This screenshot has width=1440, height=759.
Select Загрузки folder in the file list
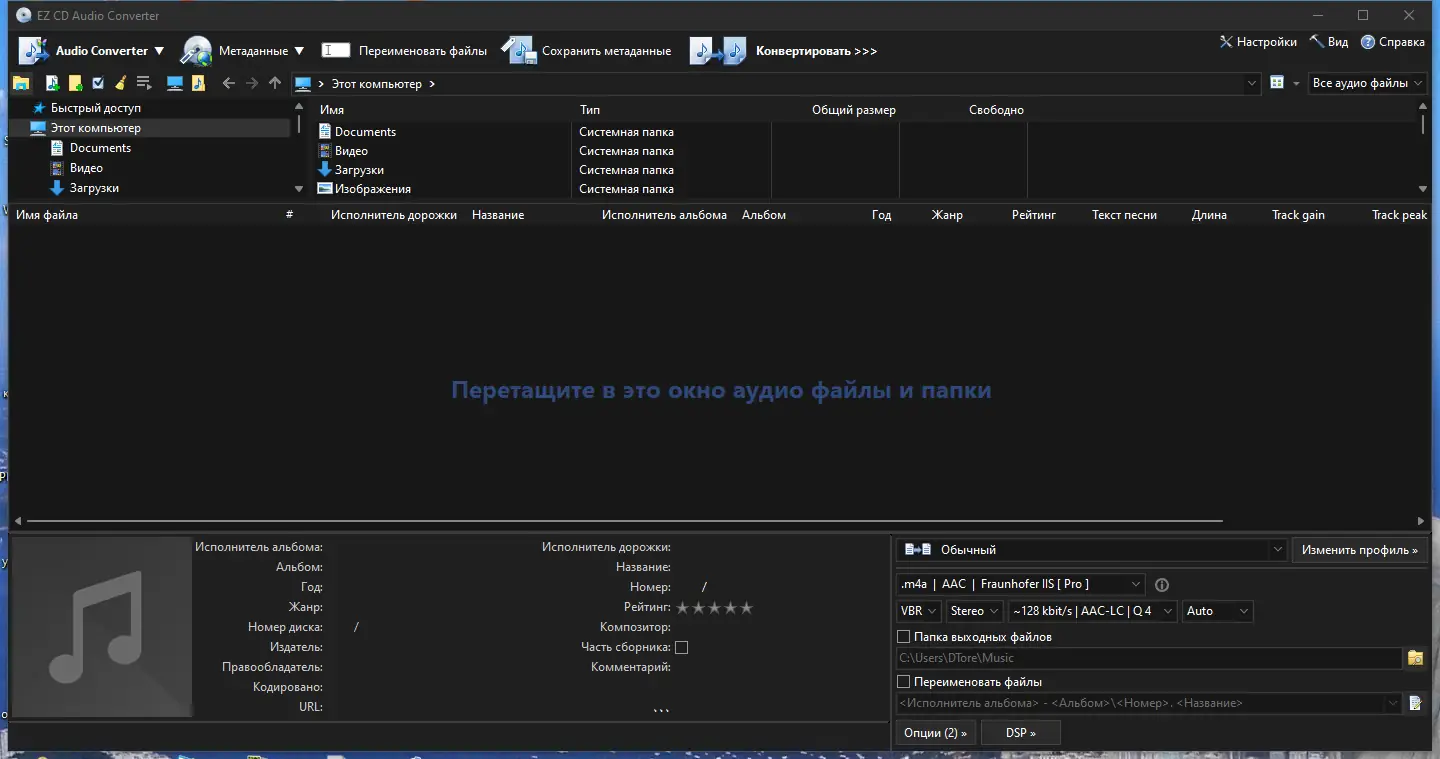click(x=359, y=170)
